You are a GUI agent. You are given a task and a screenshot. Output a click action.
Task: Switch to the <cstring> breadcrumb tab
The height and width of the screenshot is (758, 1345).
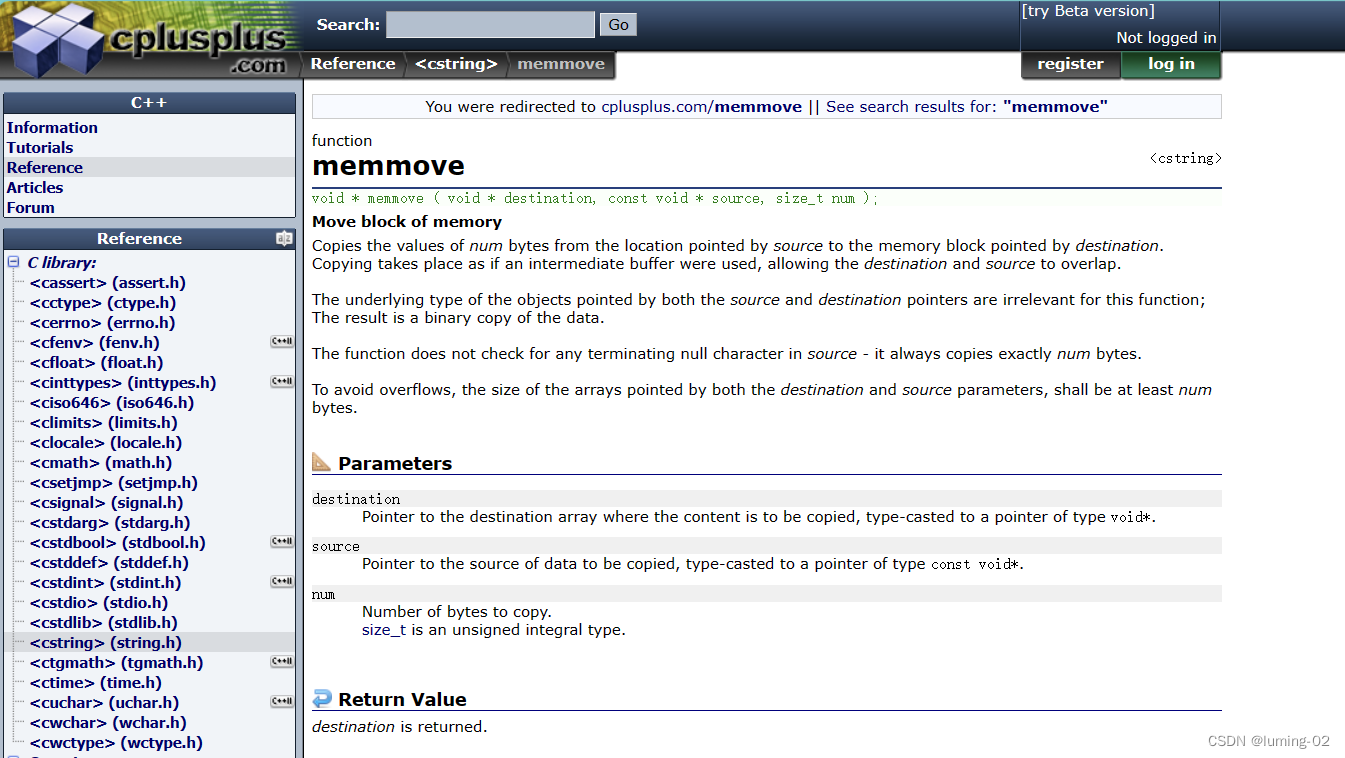(x=456, y=63)
